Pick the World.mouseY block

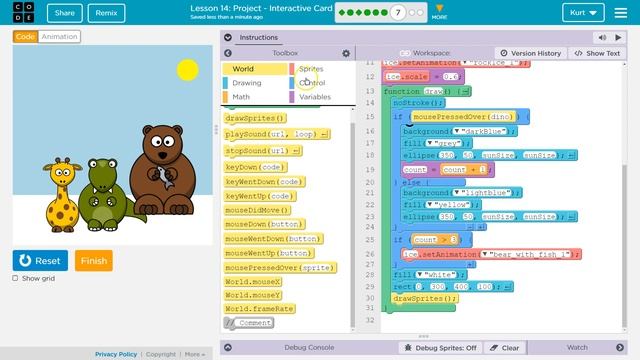coord(253,295)
